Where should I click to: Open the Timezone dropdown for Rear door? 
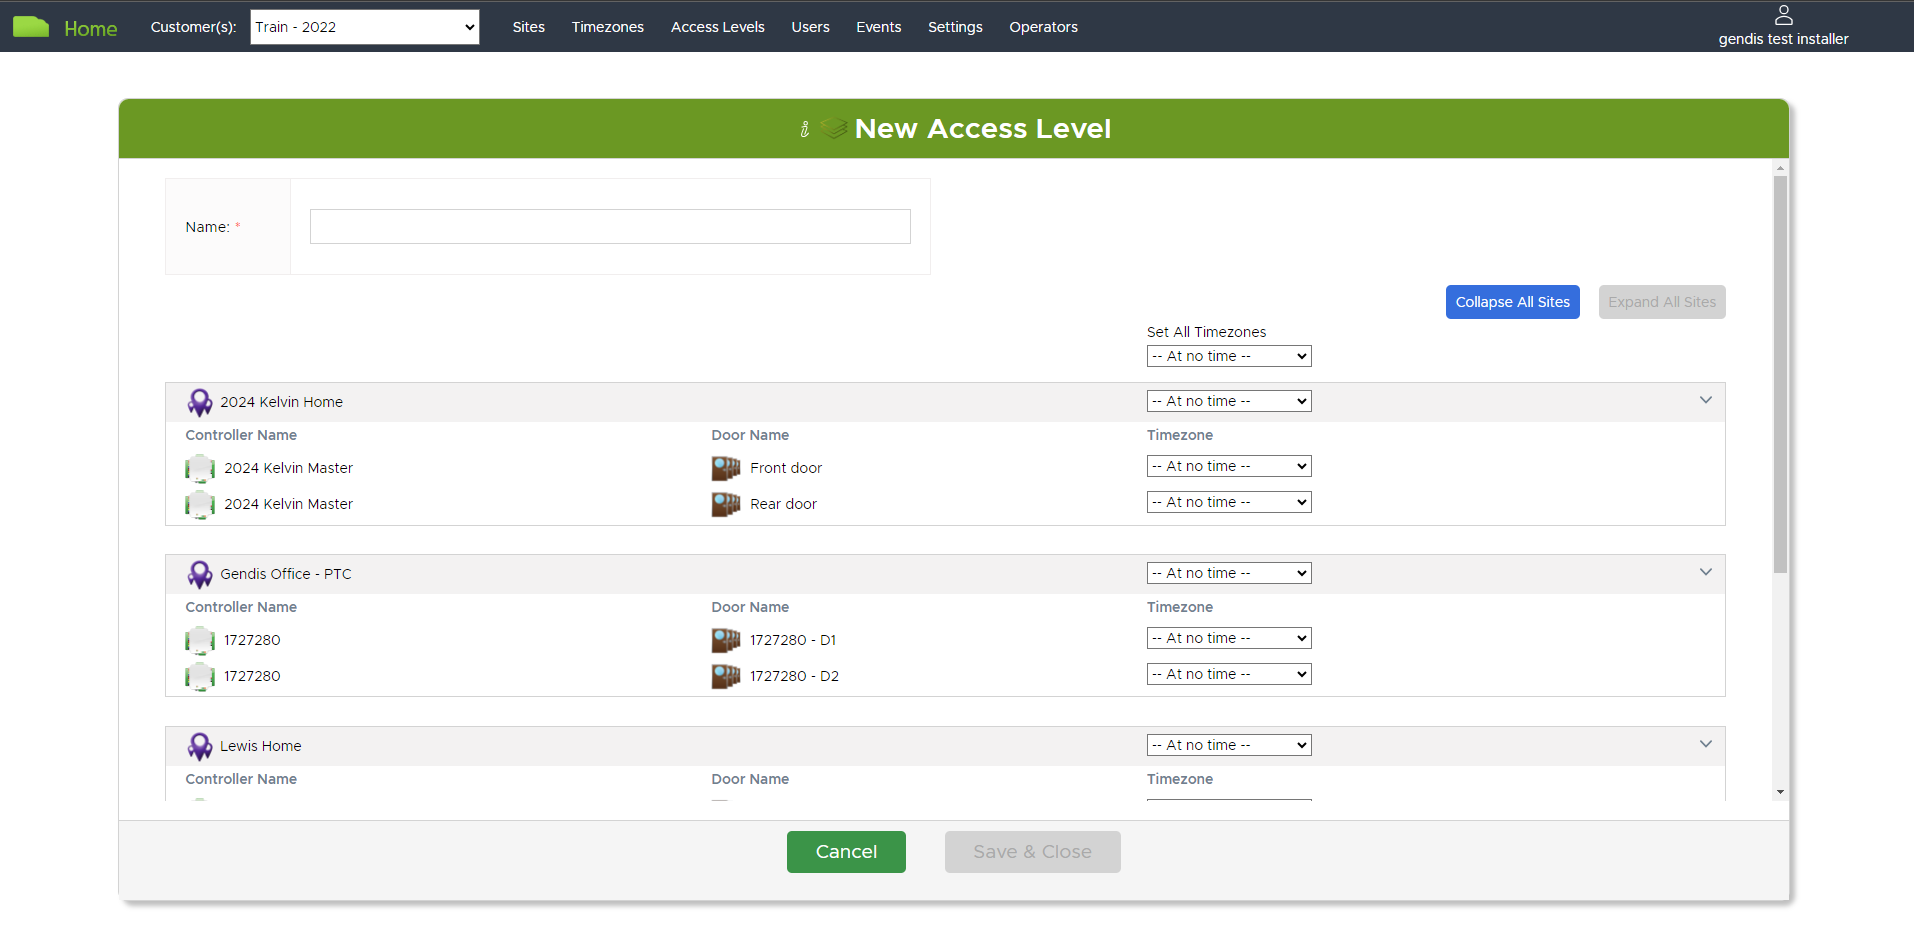pyautogui.click(x=1228, y=501)
